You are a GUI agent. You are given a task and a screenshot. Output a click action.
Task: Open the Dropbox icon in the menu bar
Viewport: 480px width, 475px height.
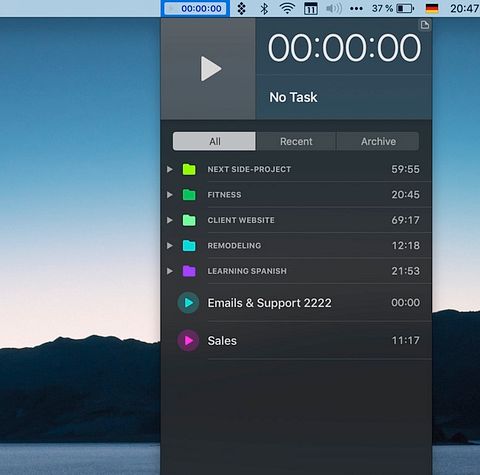[241, 8]
